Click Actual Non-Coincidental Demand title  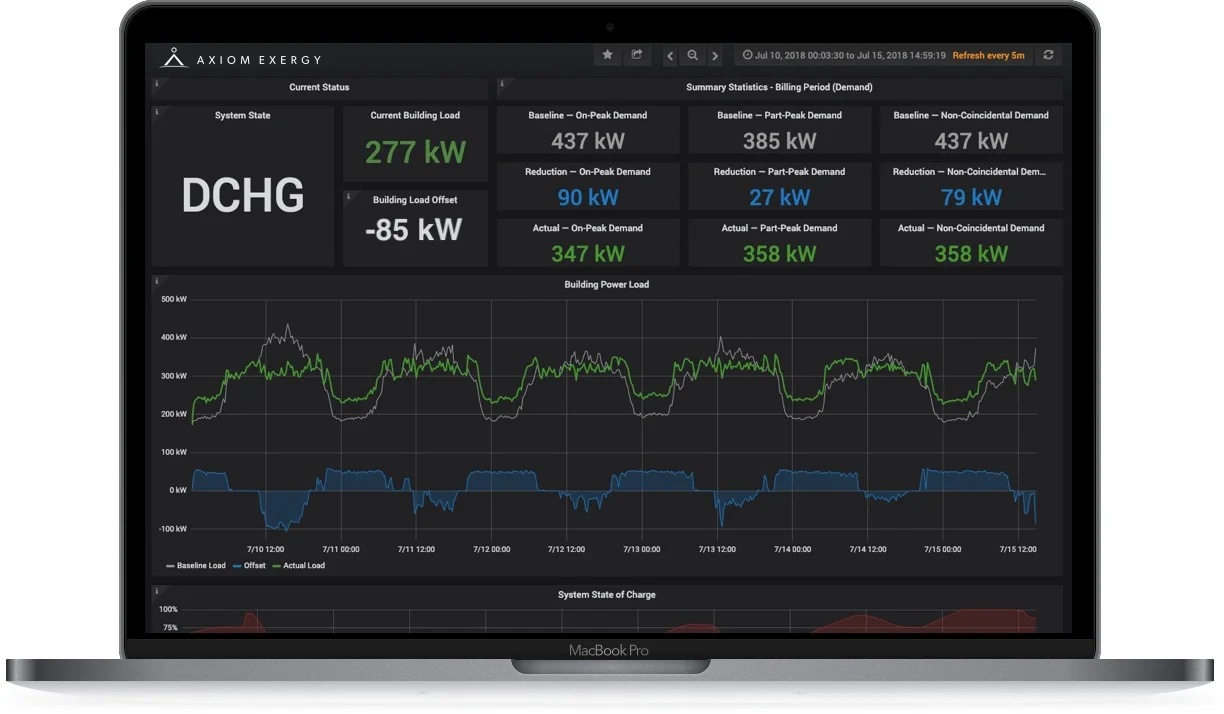click(971, 228)
